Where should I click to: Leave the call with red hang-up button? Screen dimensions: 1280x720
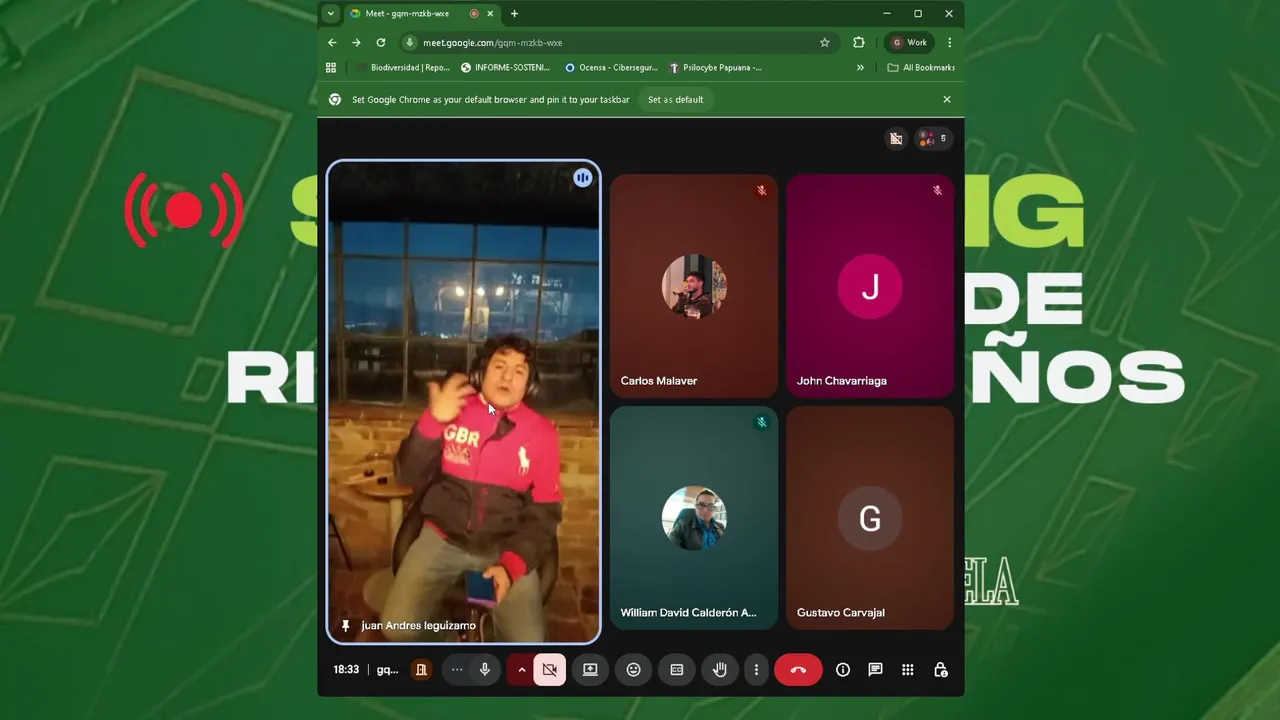tap(798, 670)
